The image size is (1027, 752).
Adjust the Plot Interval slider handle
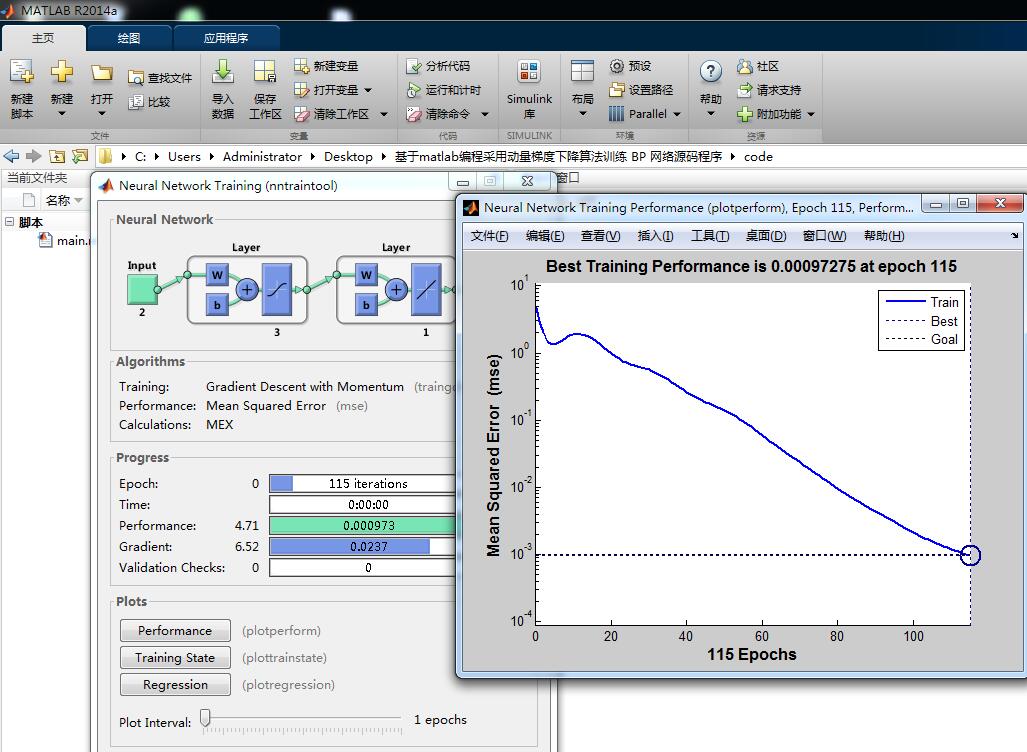(206, 718)
